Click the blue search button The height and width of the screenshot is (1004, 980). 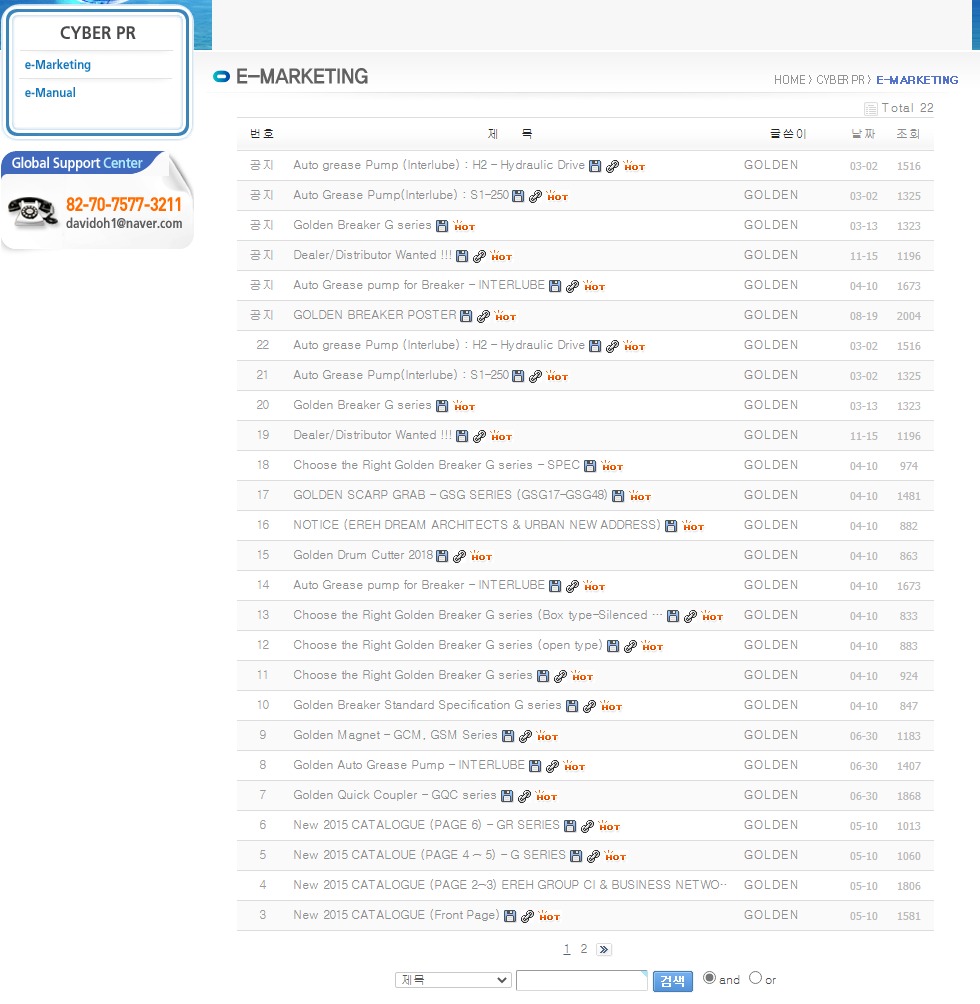point(673,981)
